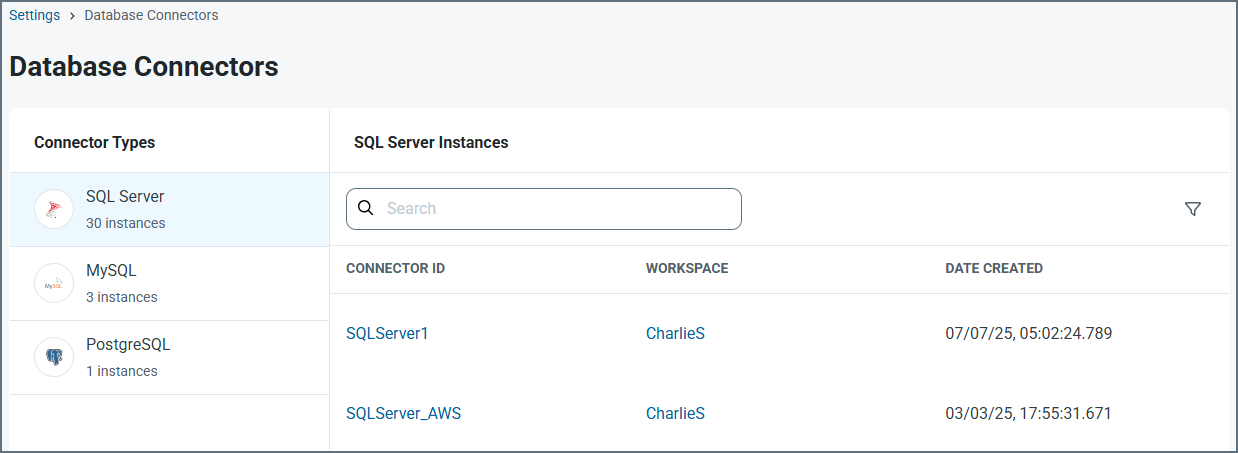1238x453 pixels.
Task: Open CharlieS workspace in SQLServer1 row
Action: tap(675, 334)
